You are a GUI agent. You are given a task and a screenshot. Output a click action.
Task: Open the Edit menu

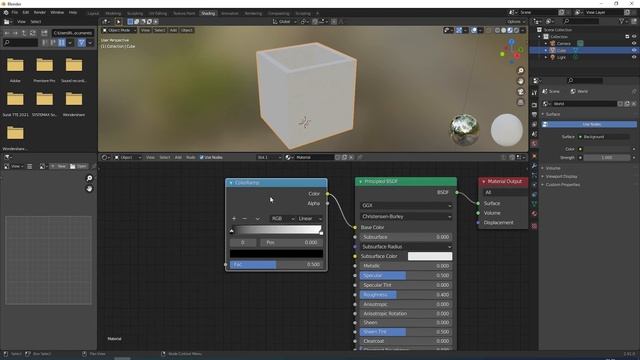pyautogui.click(x=26, y=13)
